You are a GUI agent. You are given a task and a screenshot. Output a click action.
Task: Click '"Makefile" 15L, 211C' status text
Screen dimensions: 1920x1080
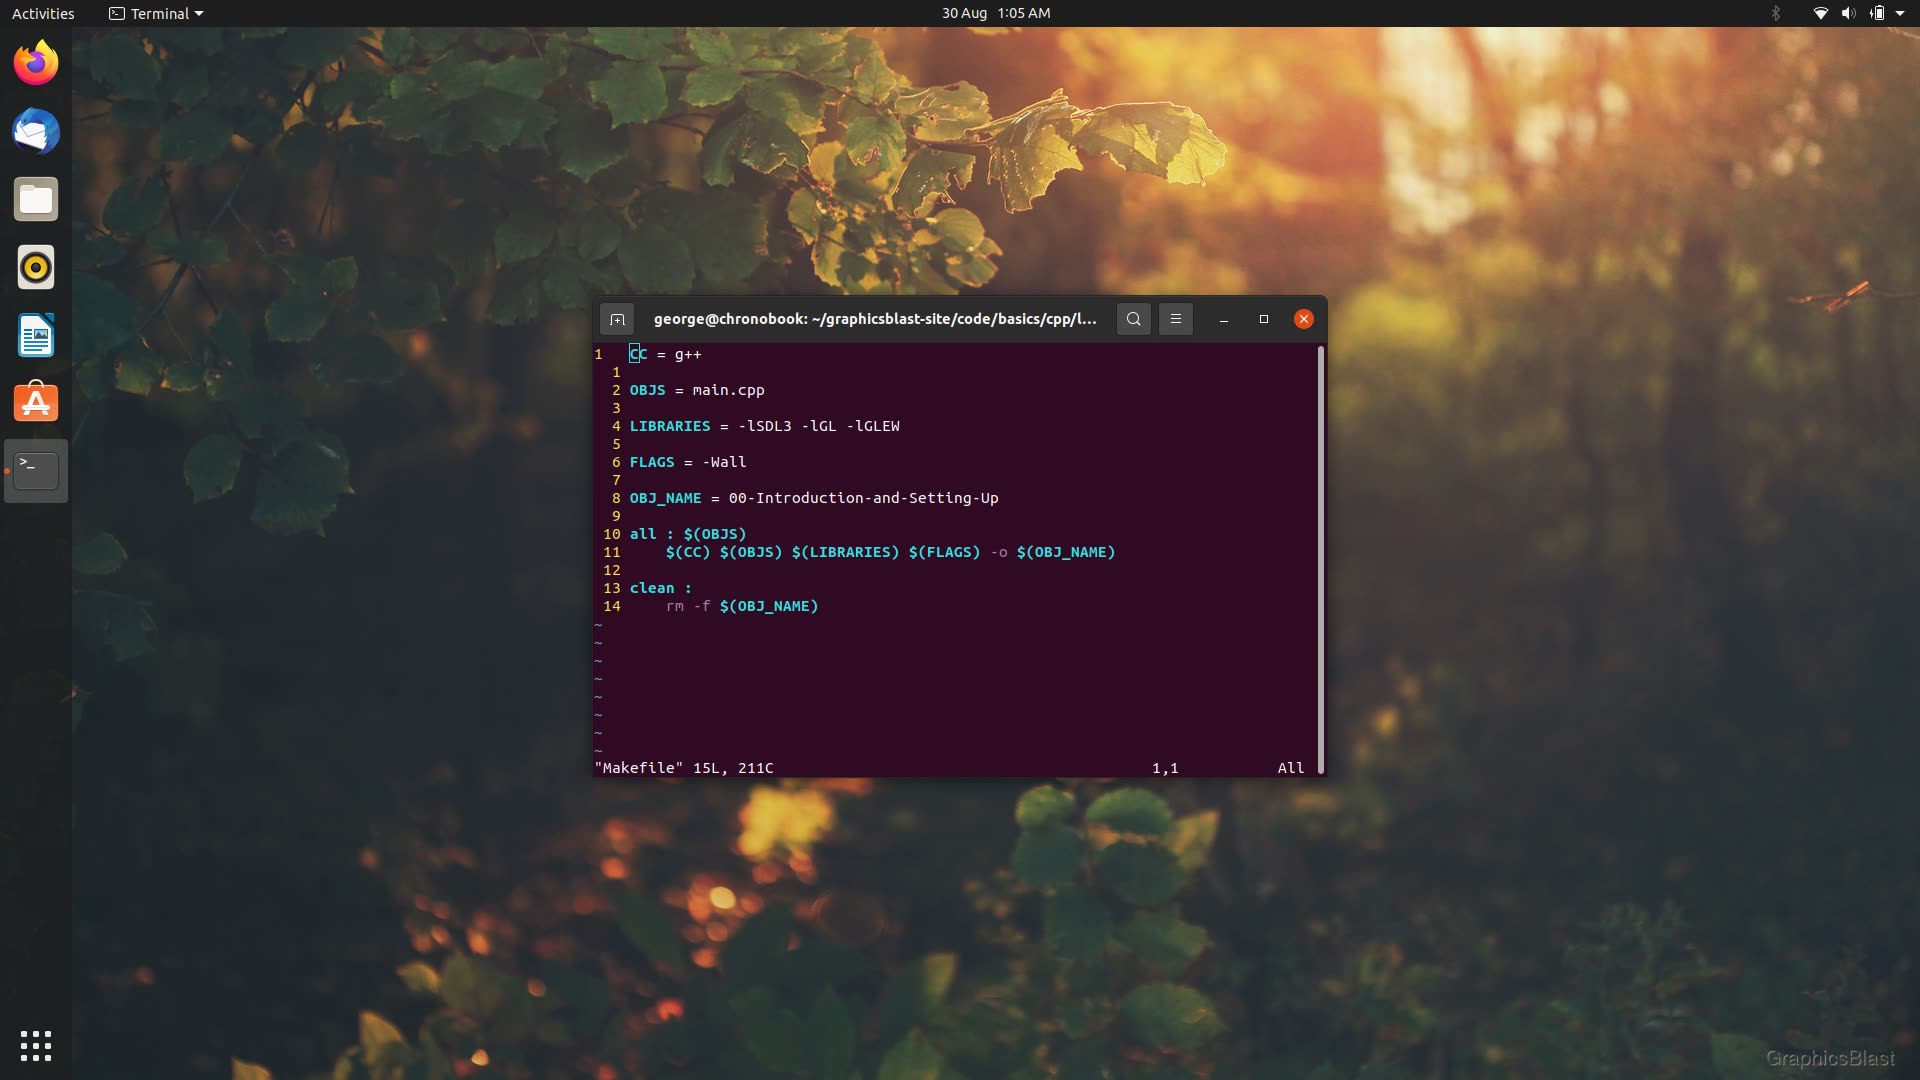pyautogui.click(x=684, y=768)
